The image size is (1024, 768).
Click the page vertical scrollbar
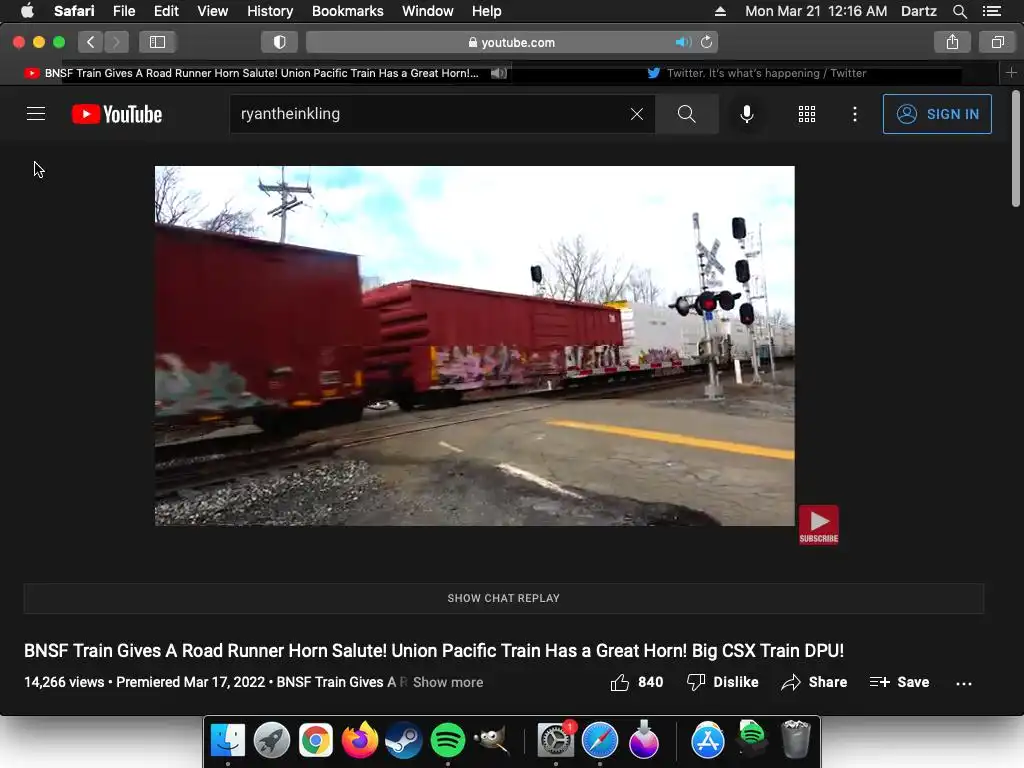(1016, 150)
